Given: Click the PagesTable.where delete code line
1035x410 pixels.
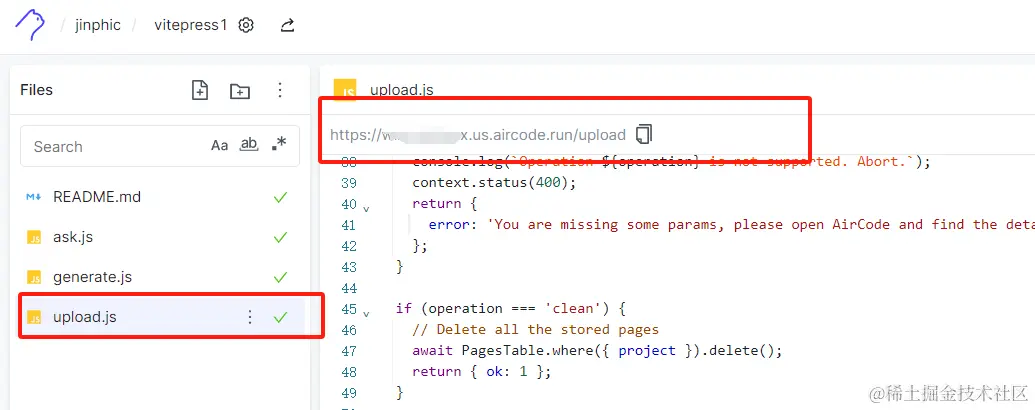Looking at the screenshot, I should point(597,351).
